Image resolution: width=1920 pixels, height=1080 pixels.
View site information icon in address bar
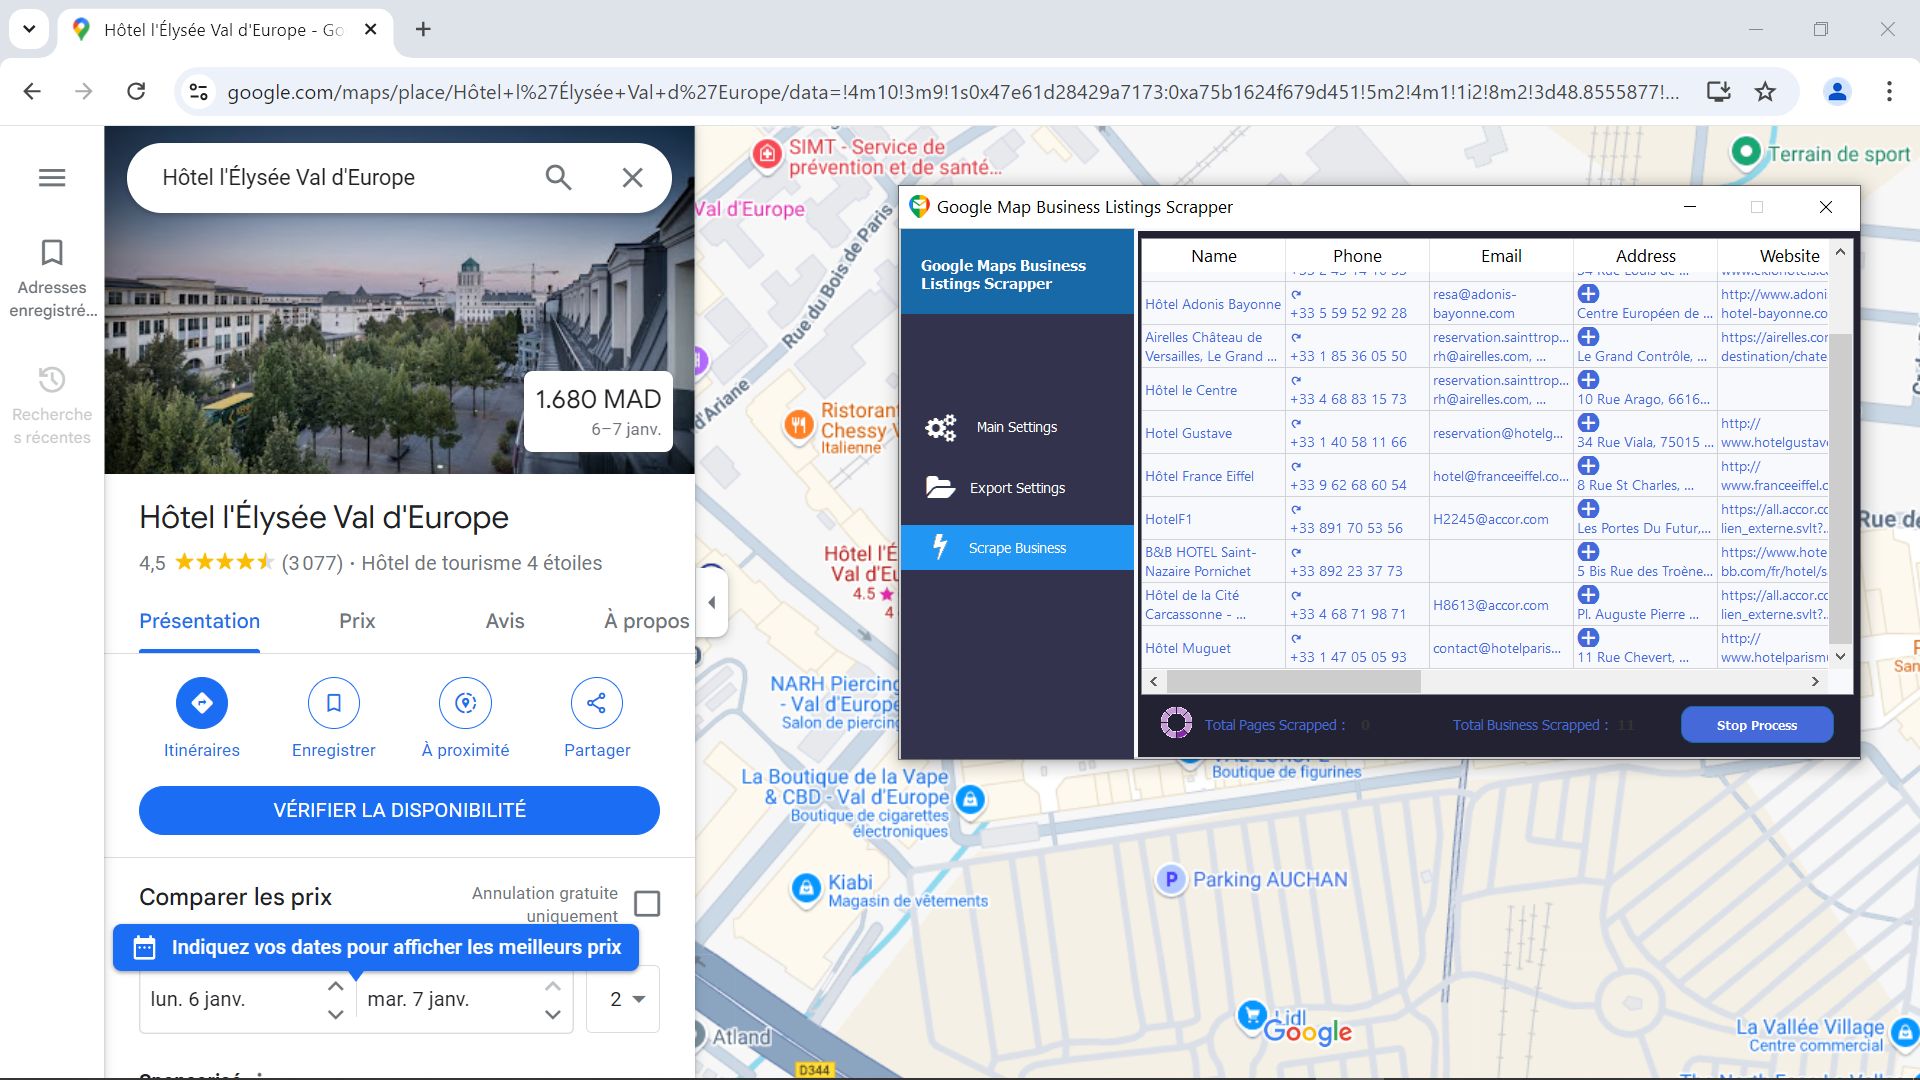pyautogui.click(x=199, y=92)
